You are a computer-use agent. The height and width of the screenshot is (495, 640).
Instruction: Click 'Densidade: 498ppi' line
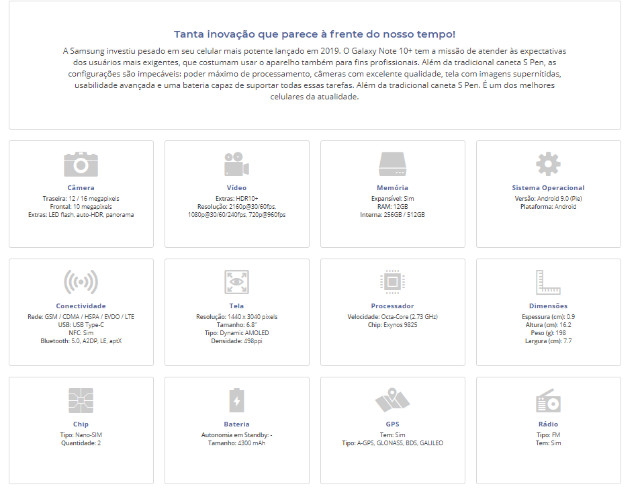(x=236, y=341)
